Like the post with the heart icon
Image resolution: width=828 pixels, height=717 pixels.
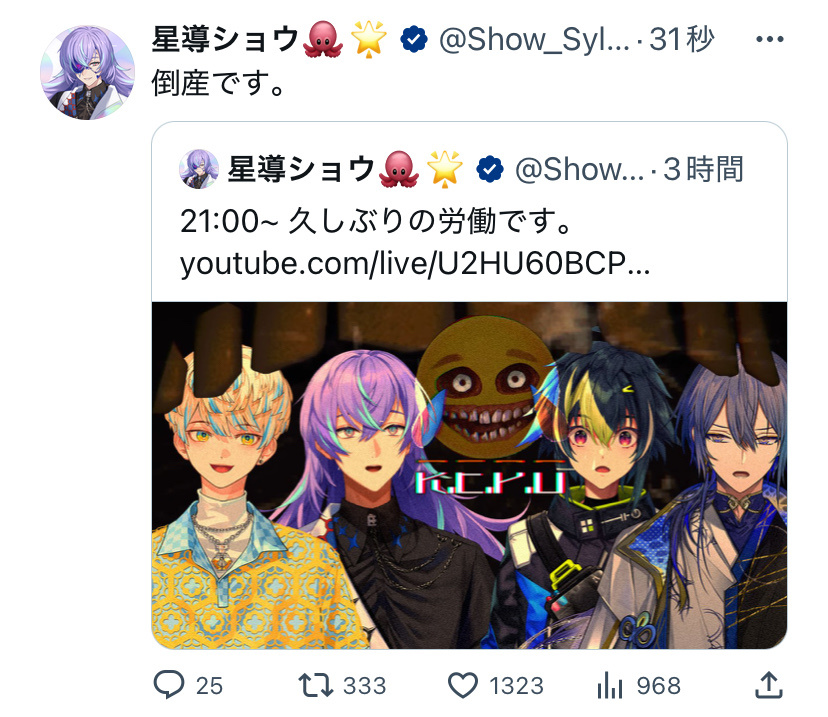tap(463, 685)
